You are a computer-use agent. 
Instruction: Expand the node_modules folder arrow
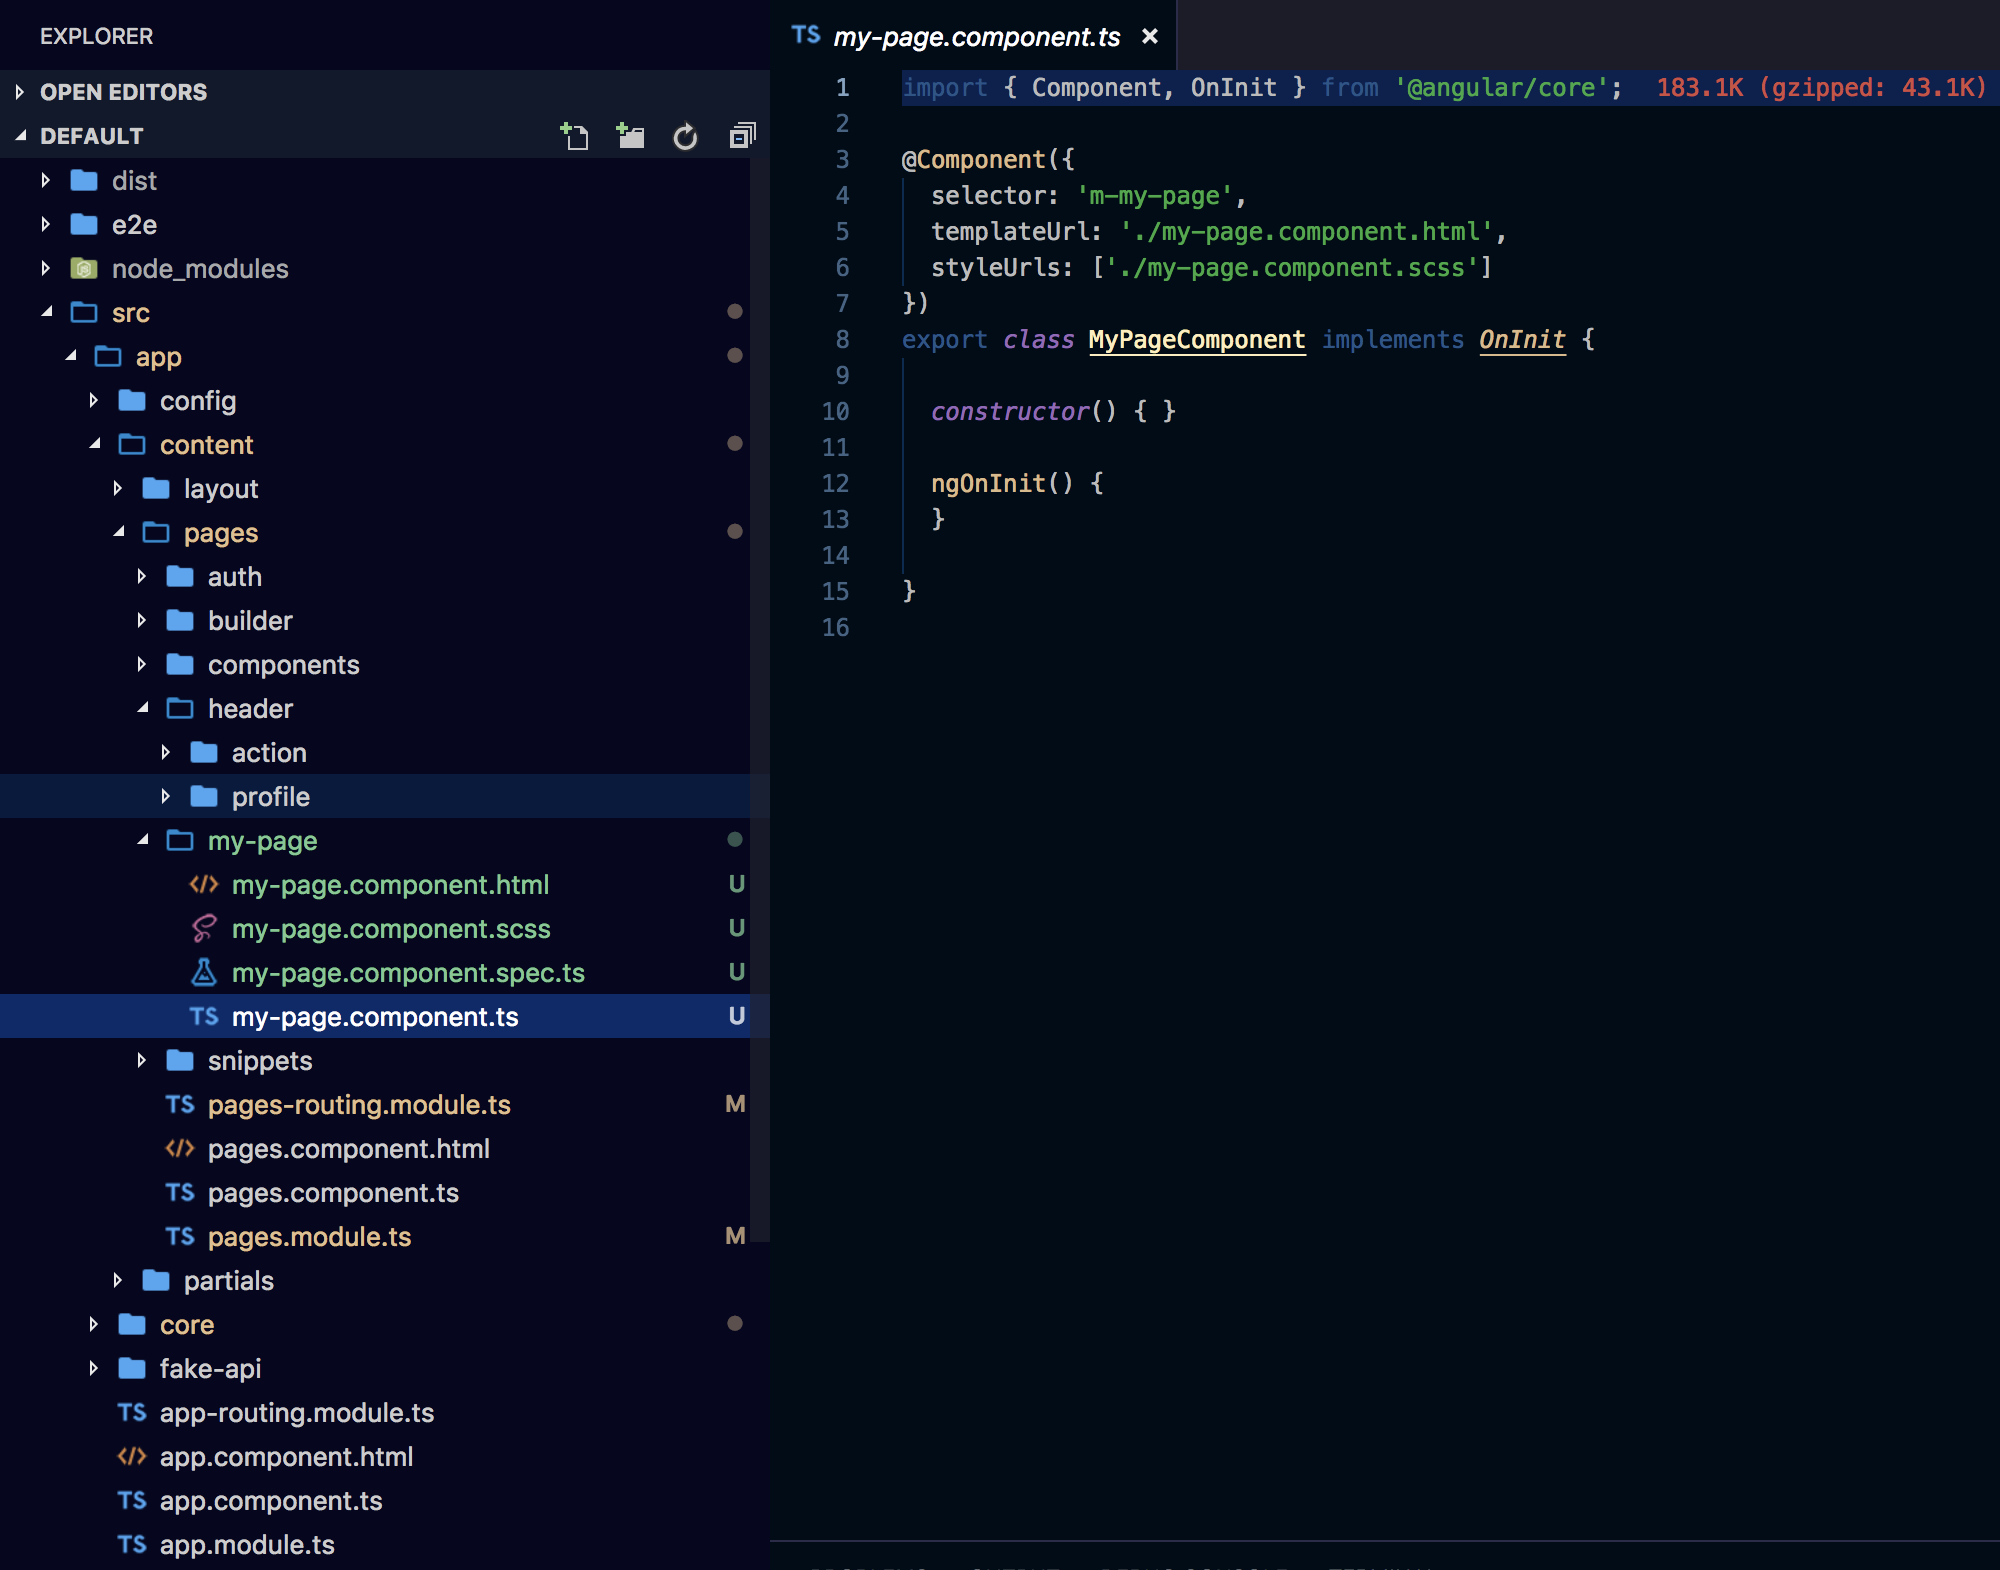(x=45, y=268)
